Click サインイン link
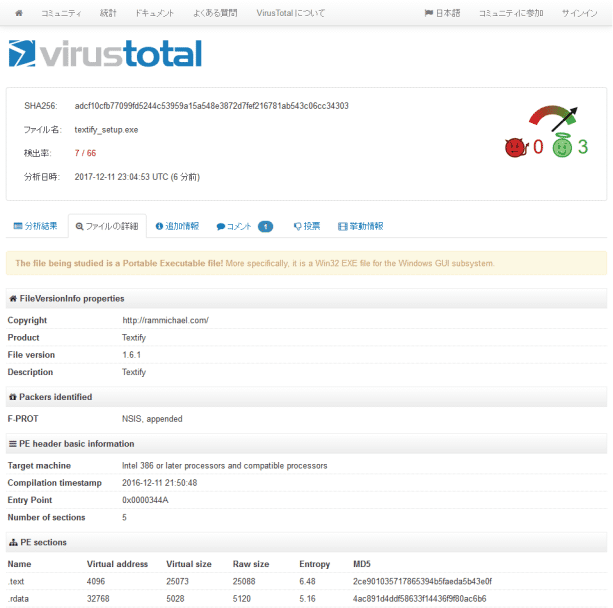 [579, 13]
